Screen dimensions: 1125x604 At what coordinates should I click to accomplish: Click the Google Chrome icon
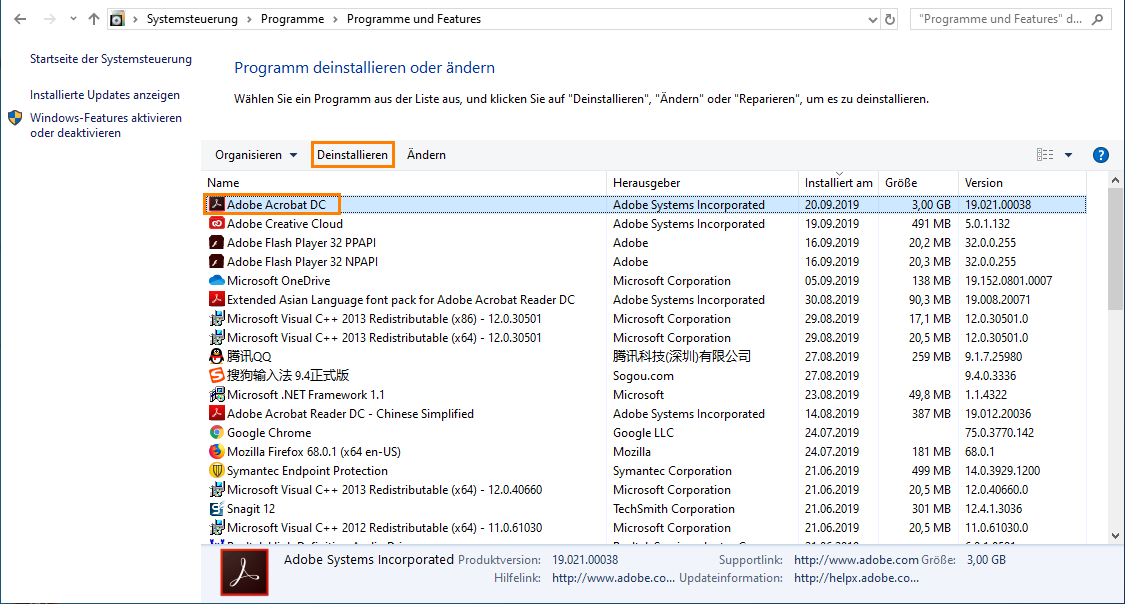(217, 433)
